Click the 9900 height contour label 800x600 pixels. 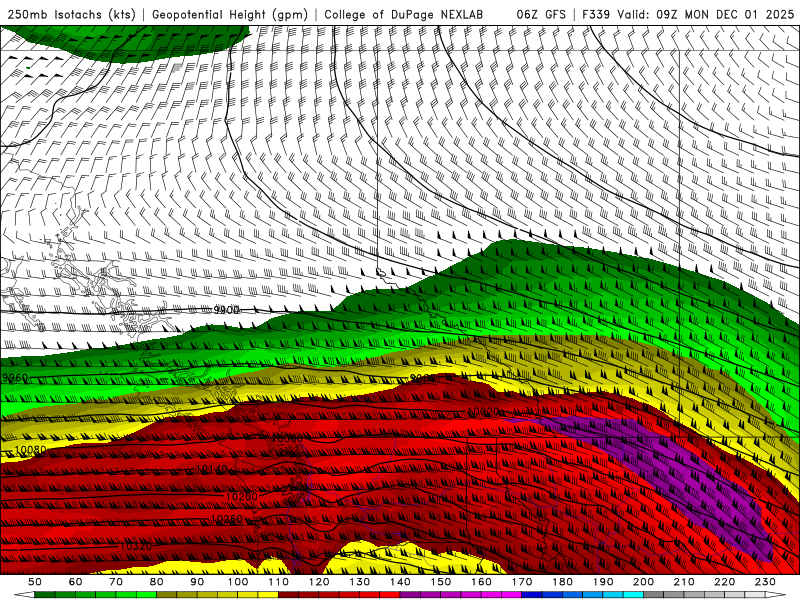[227, 310]
